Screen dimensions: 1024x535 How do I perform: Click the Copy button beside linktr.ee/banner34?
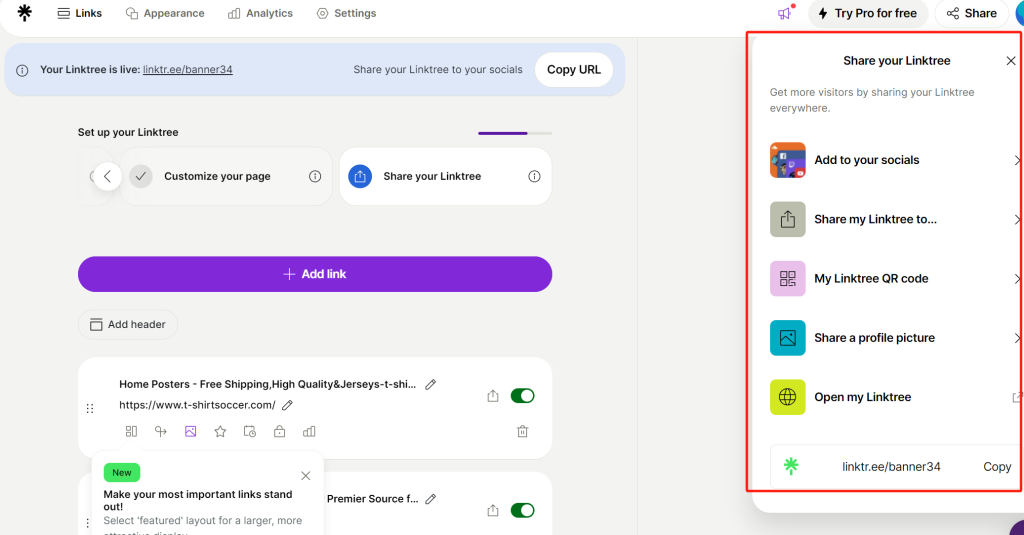tap(997, 466)
